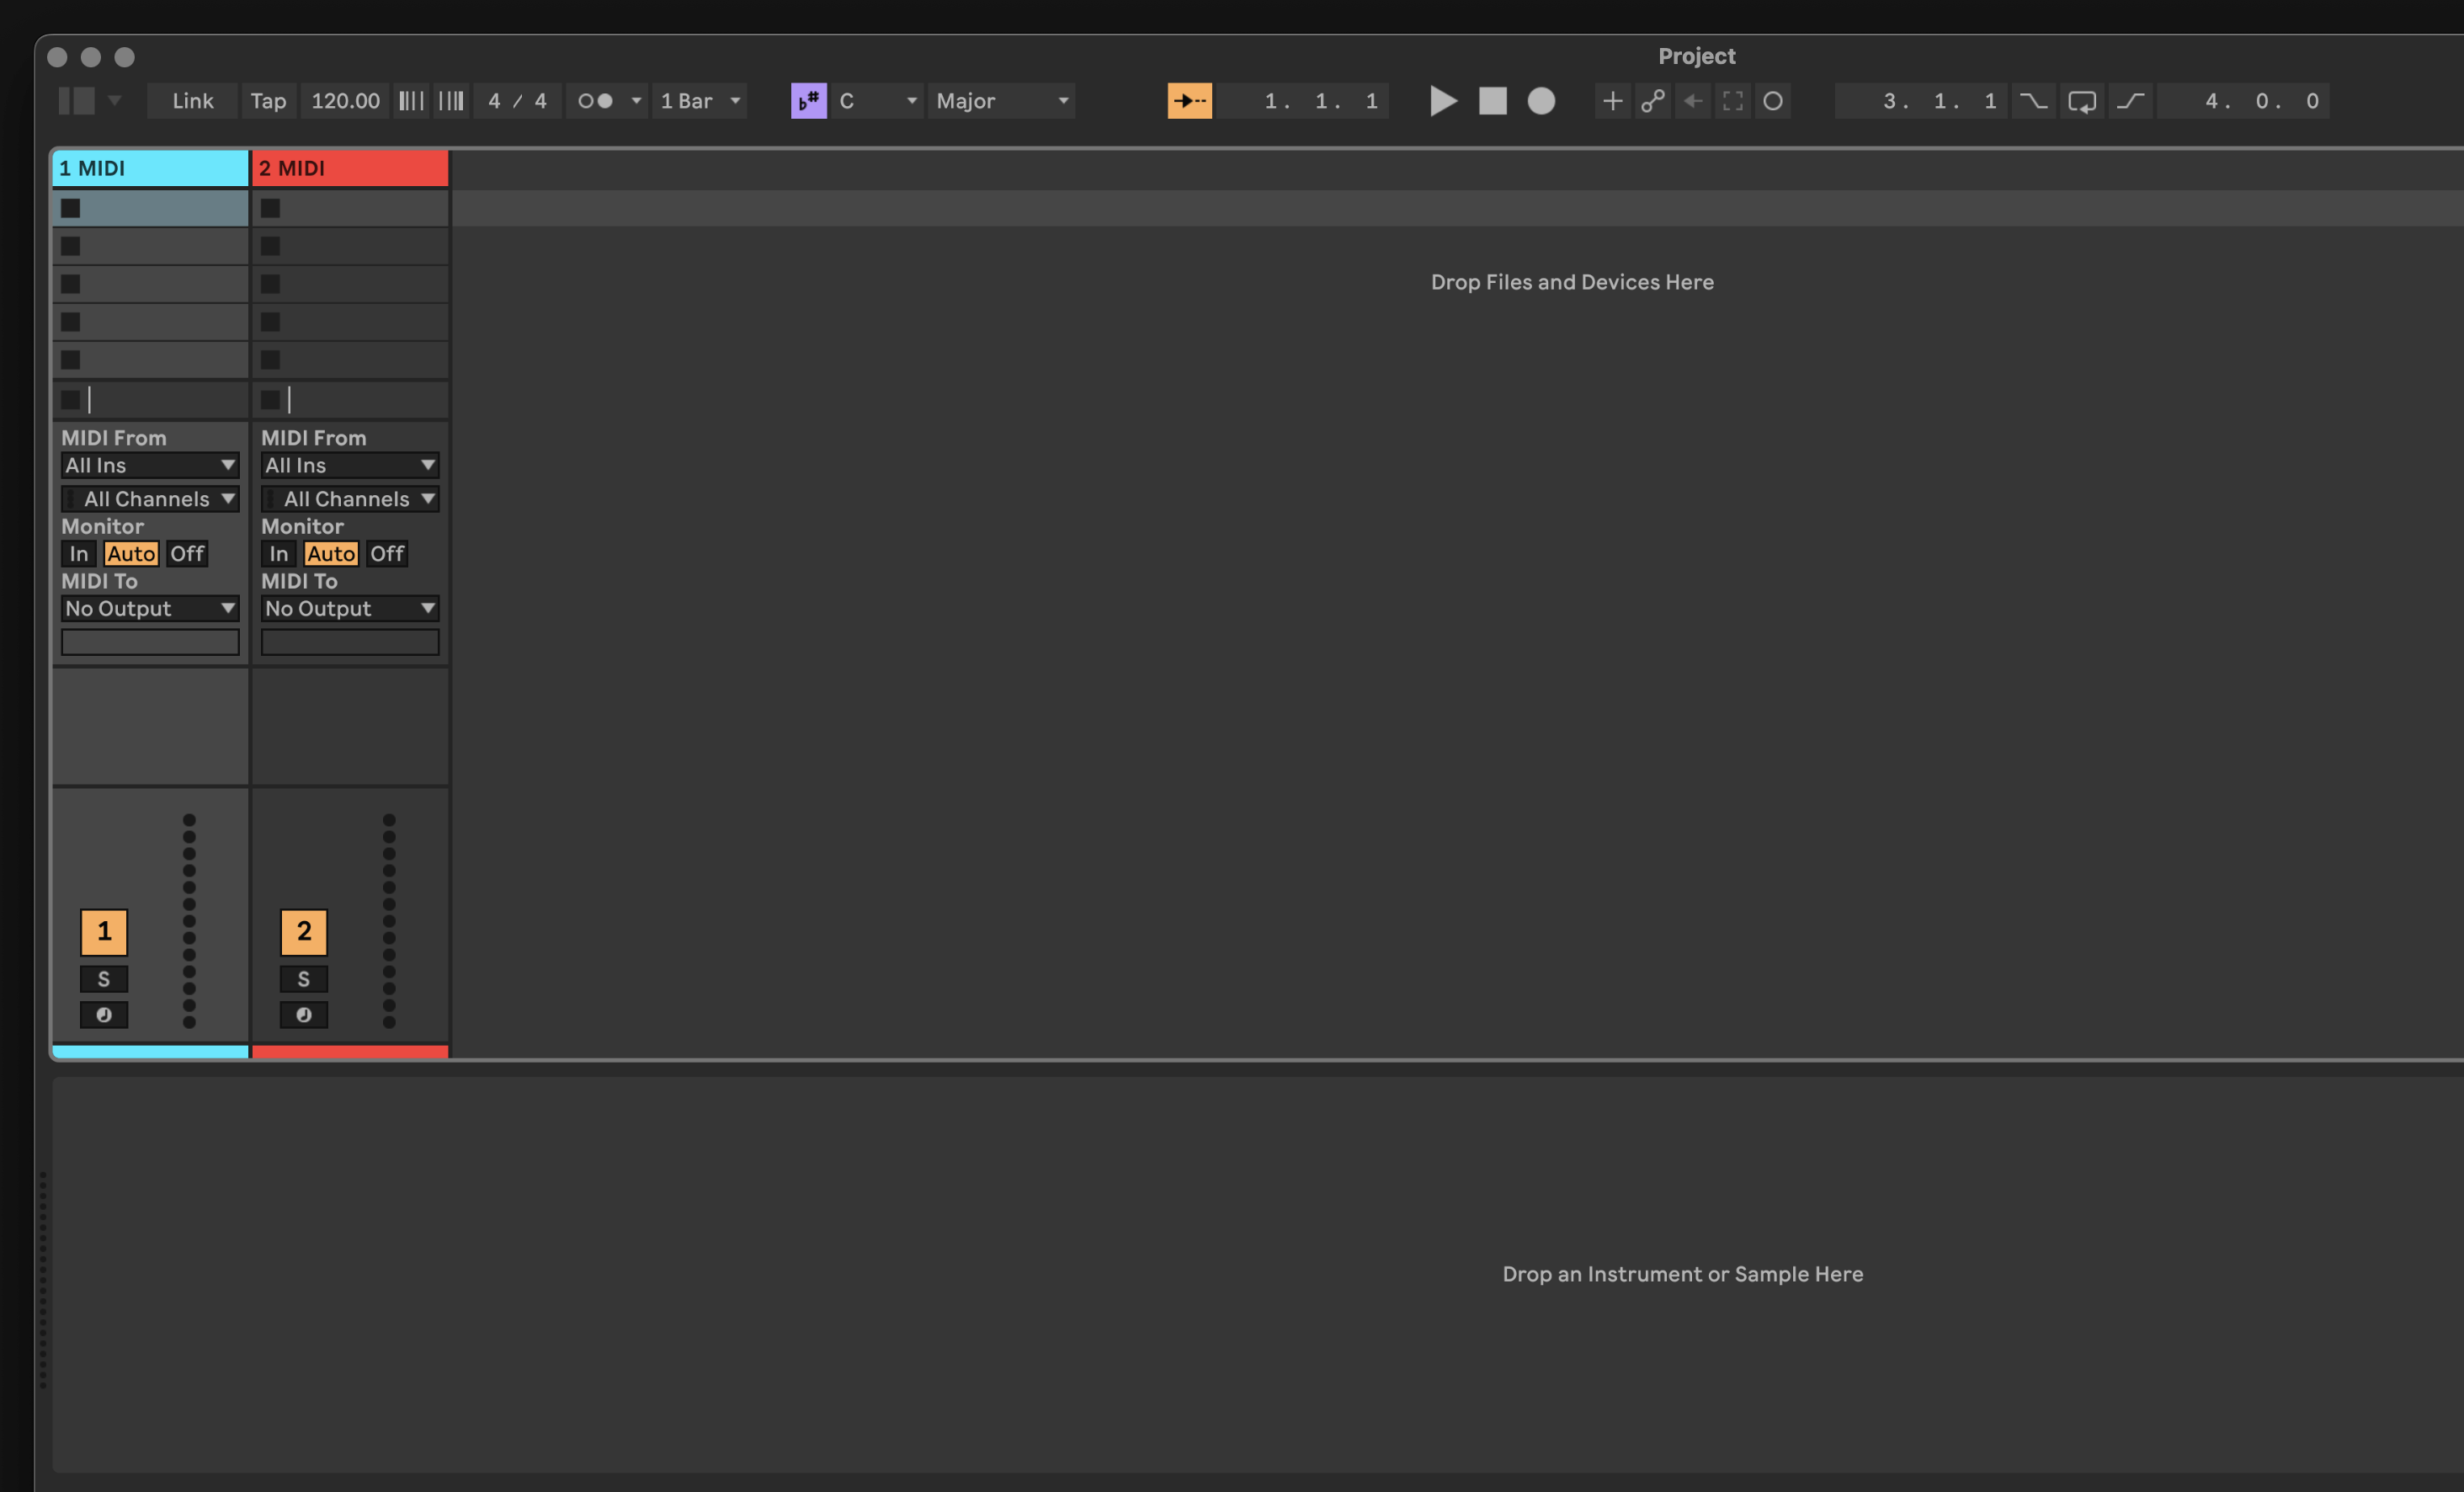Set track 1 Monitor to Auto
Viewport: 2464px width, 1492px height.
click(131, 554)
